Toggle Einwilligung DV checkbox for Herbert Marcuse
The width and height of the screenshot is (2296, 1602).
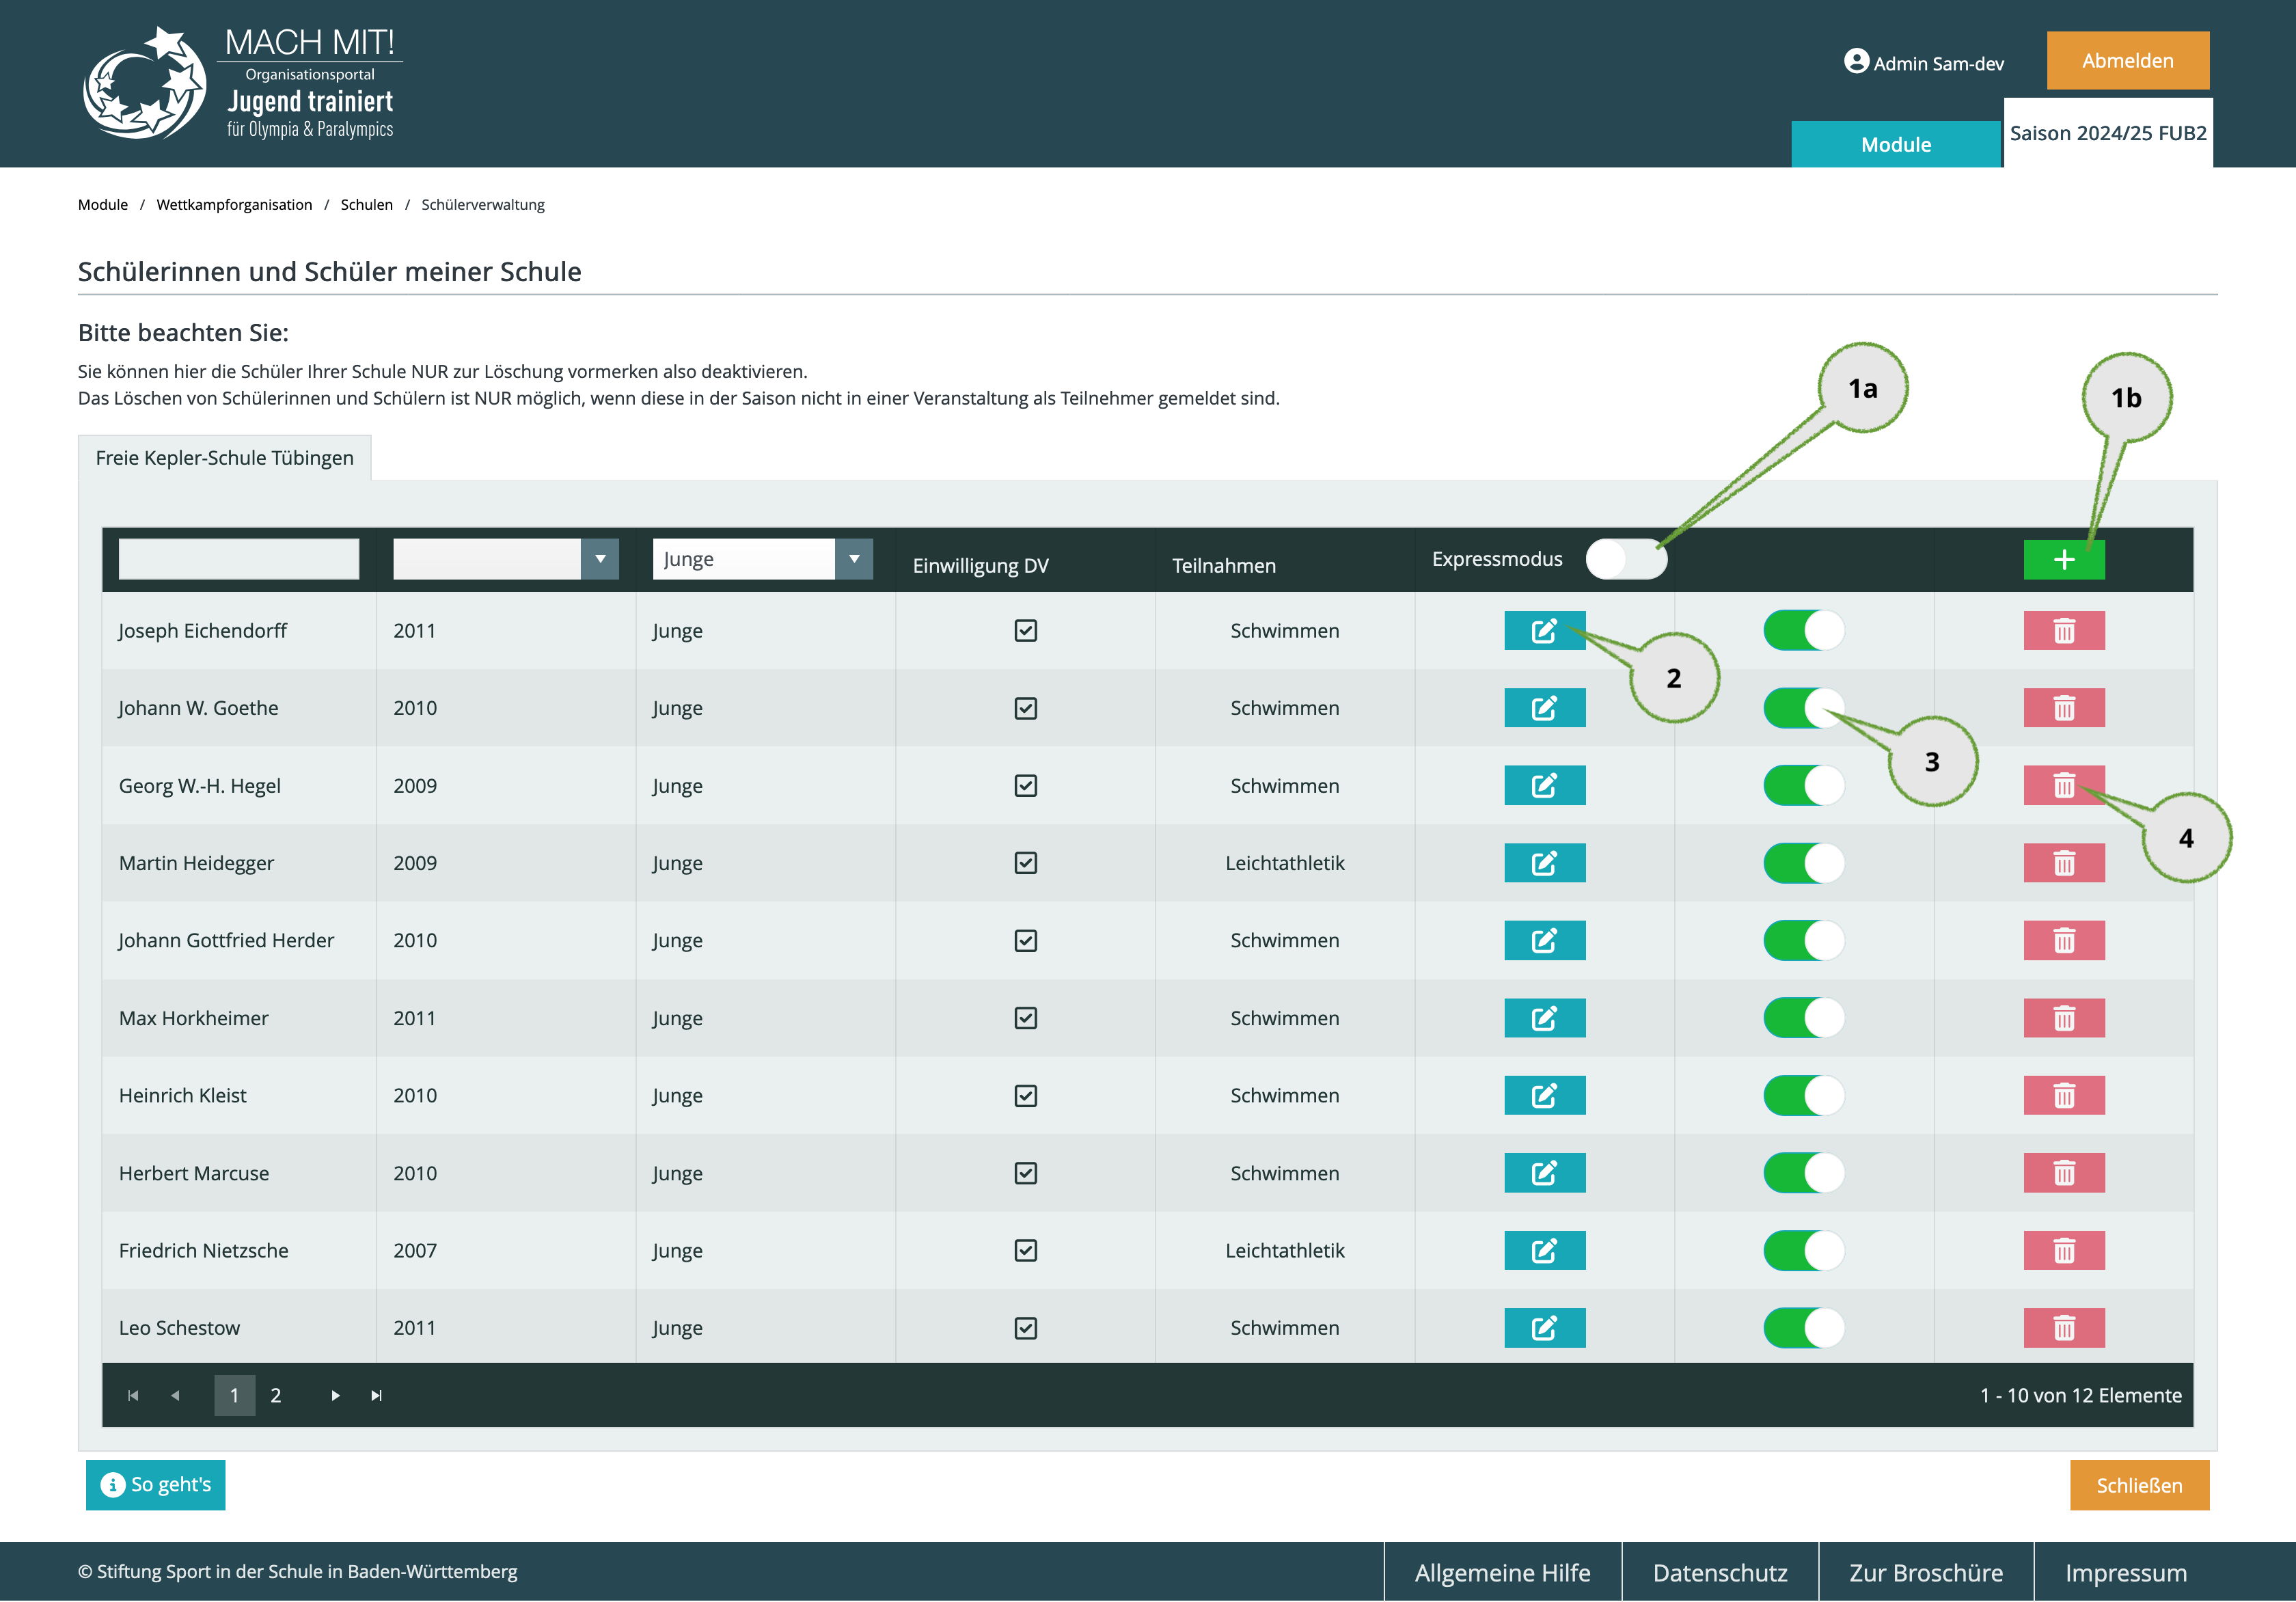(1025, 1173)
